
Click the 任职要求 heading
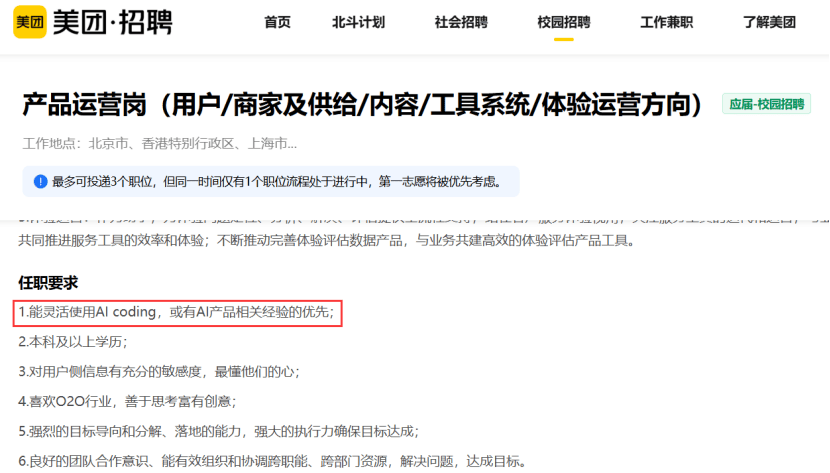pyautogui.click(x=48, y=283)
